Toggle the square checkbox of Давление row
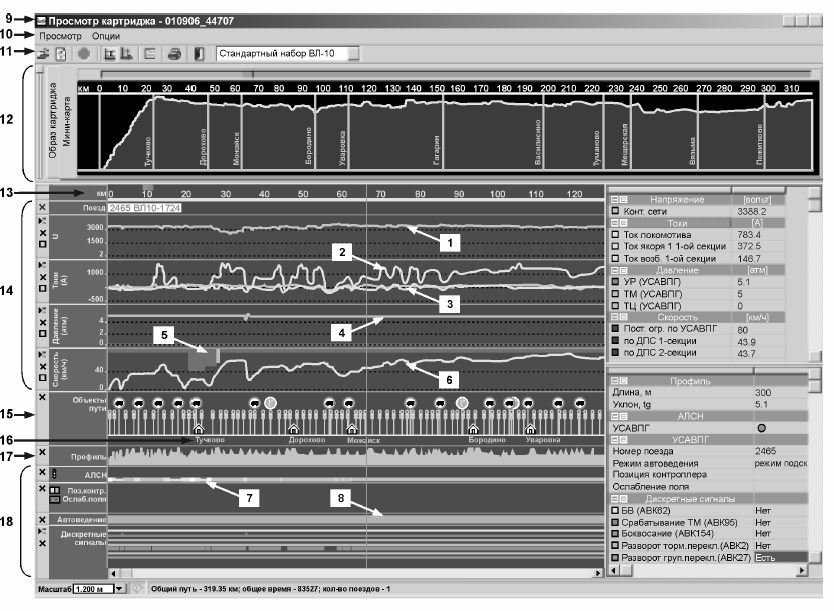 (43, 333)
